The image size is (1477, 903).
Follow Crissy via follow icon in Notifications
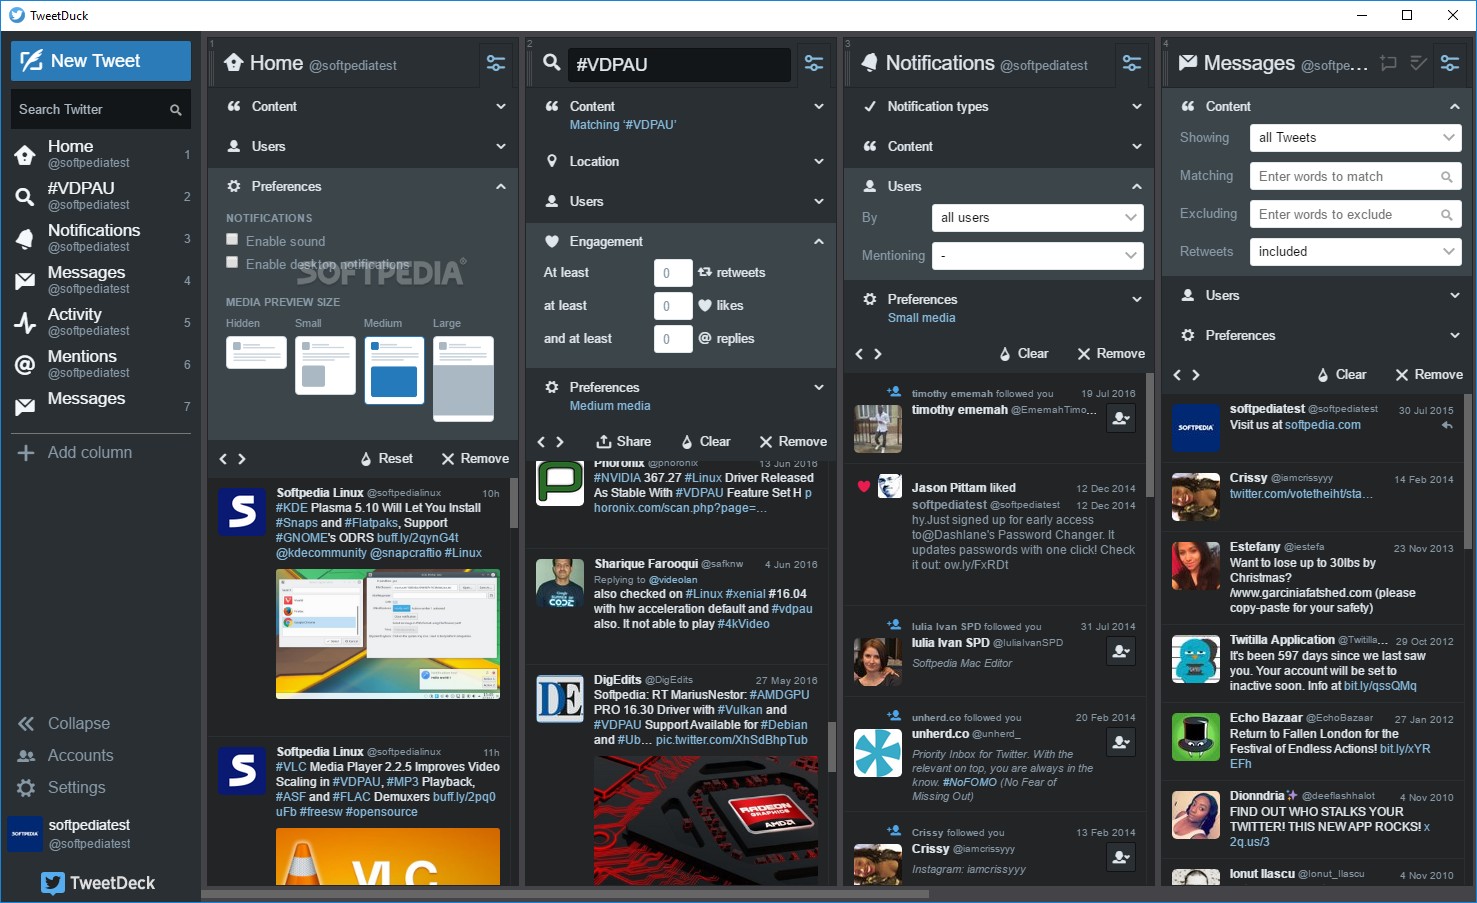point(1121,857)
